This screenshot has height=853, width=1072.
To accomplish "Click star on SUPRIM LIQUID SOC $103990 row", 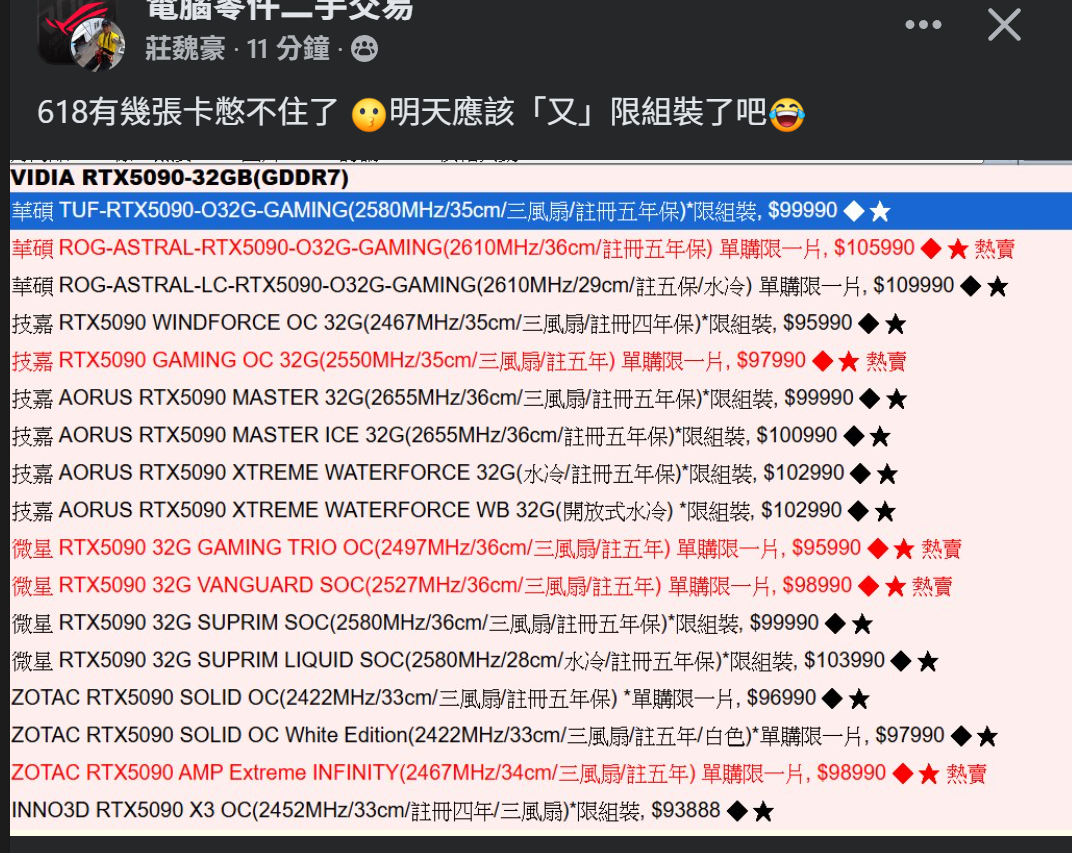I will pyautogui.click(x=928, y=662).
